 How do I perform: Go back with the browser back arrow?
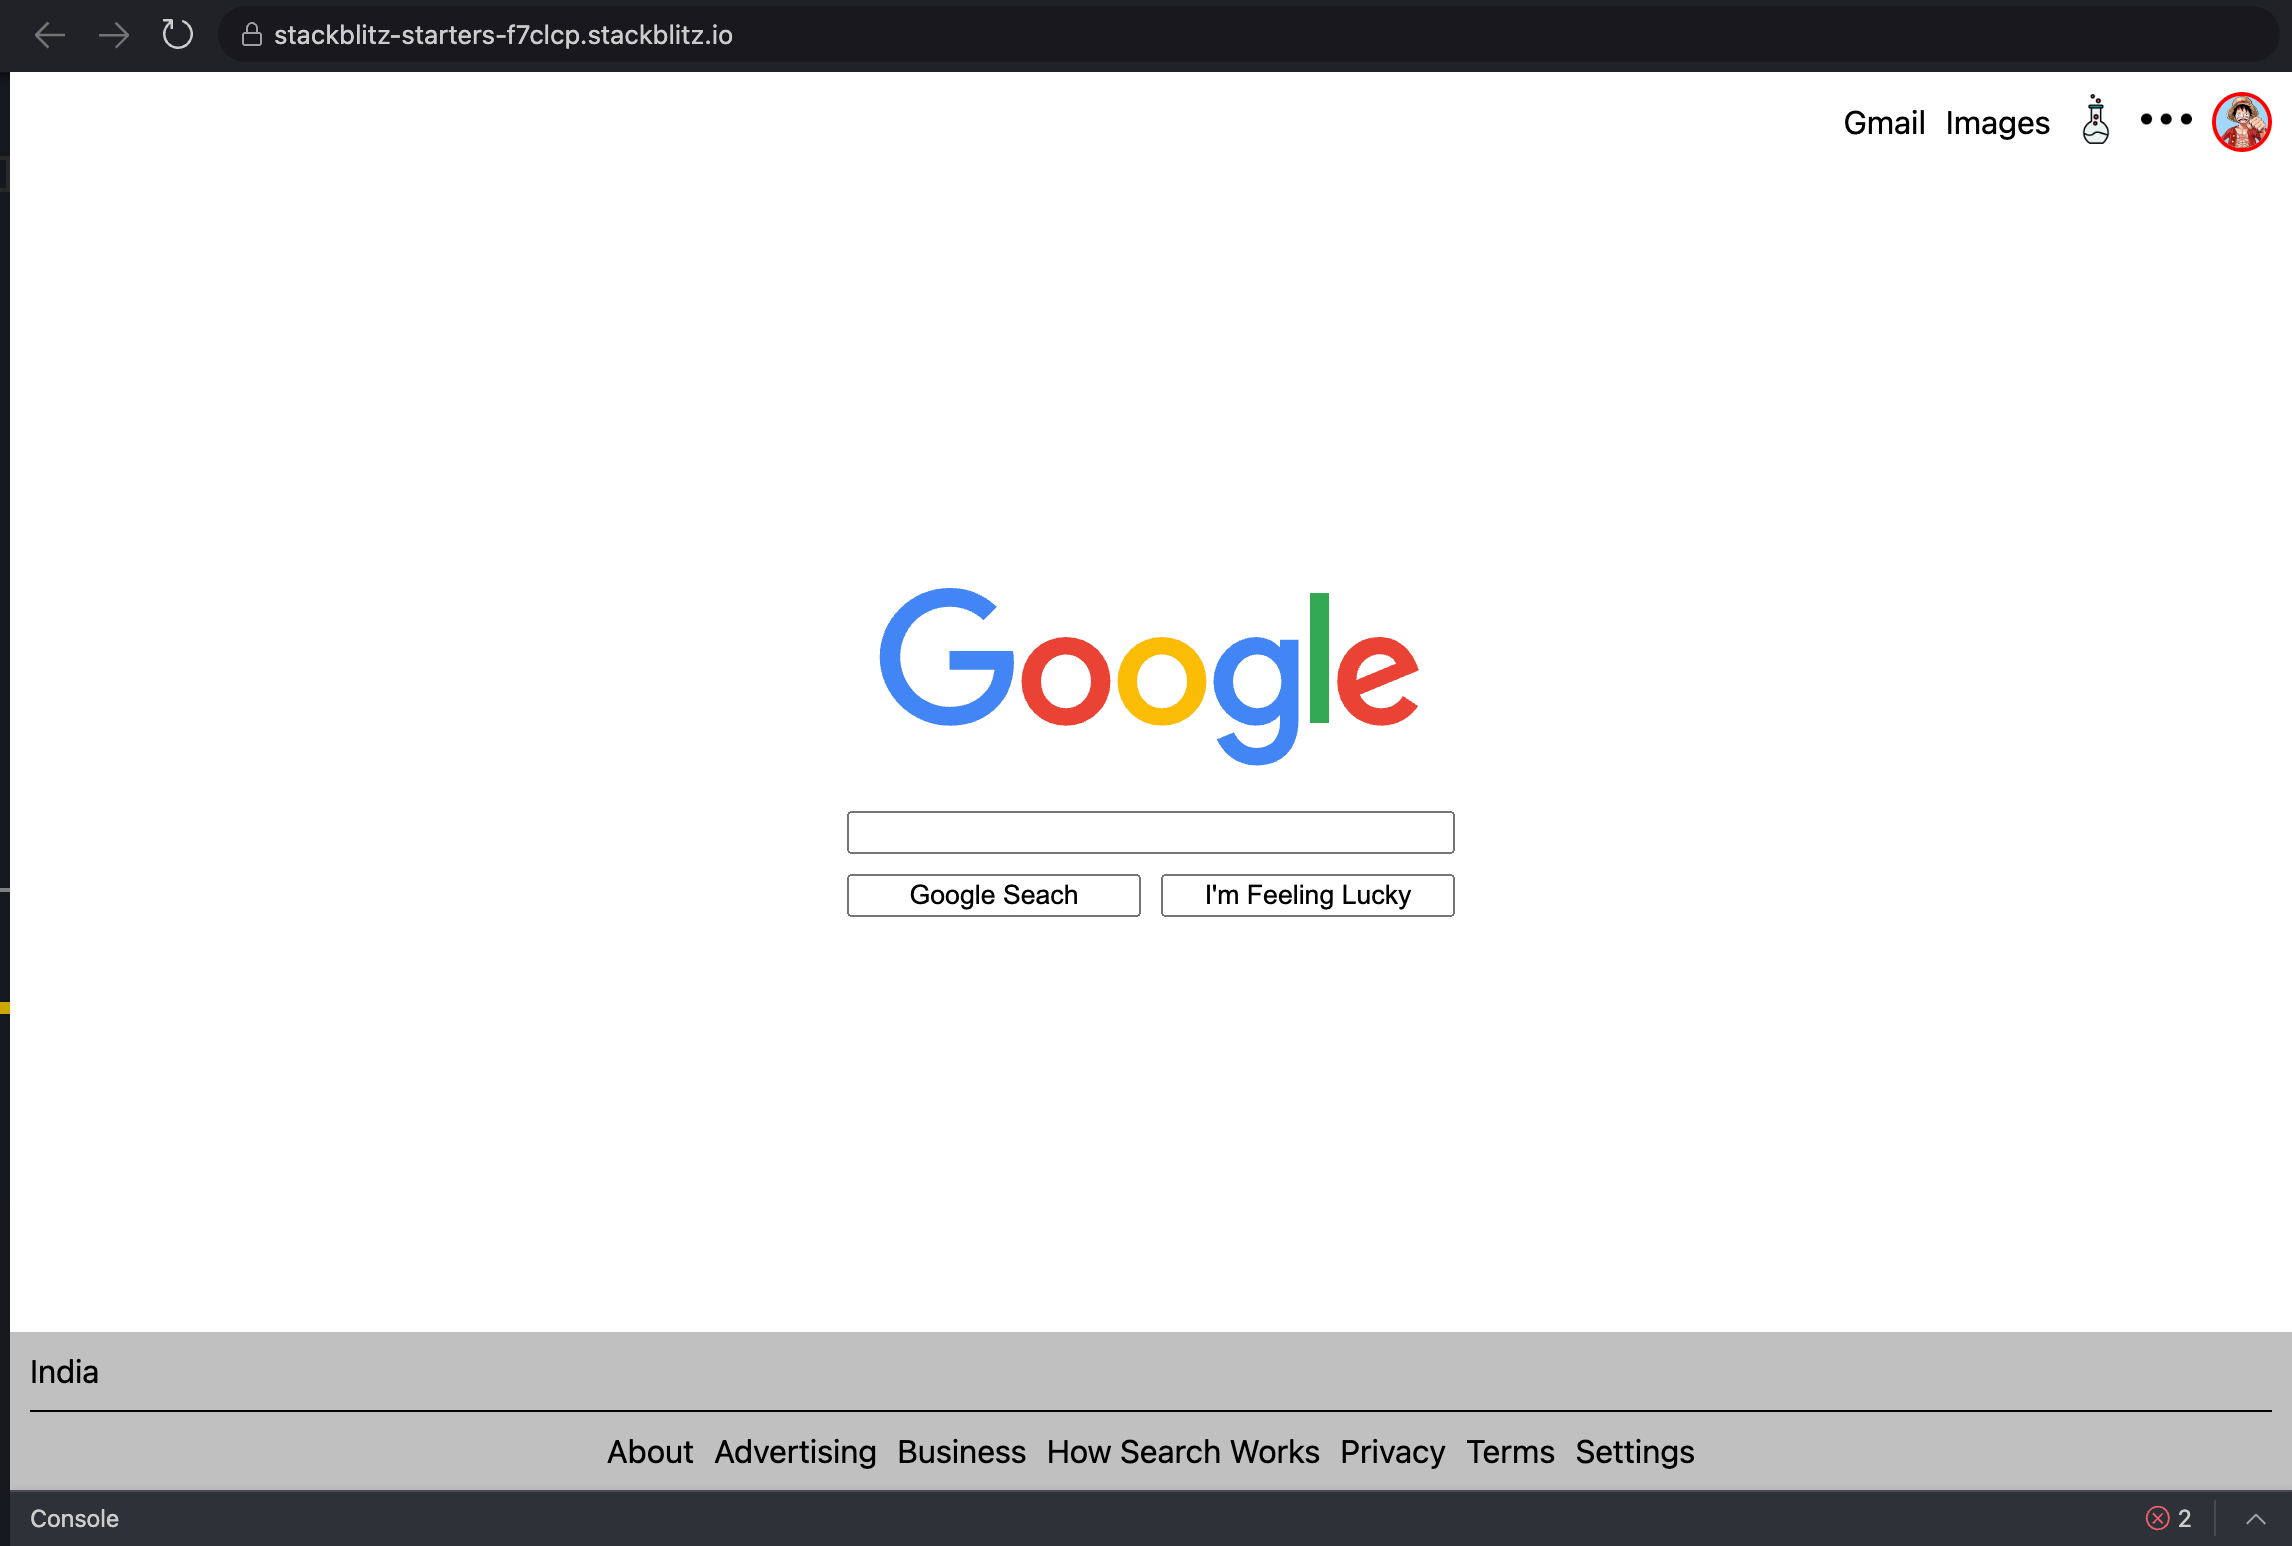[x=49, y=35]
